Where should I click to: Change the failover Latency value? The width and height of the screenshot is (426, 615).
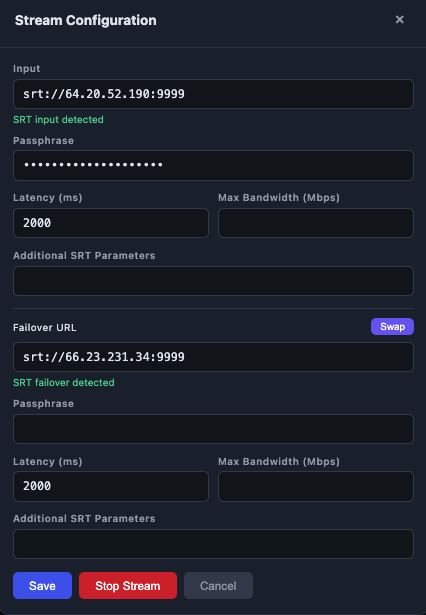111,486
